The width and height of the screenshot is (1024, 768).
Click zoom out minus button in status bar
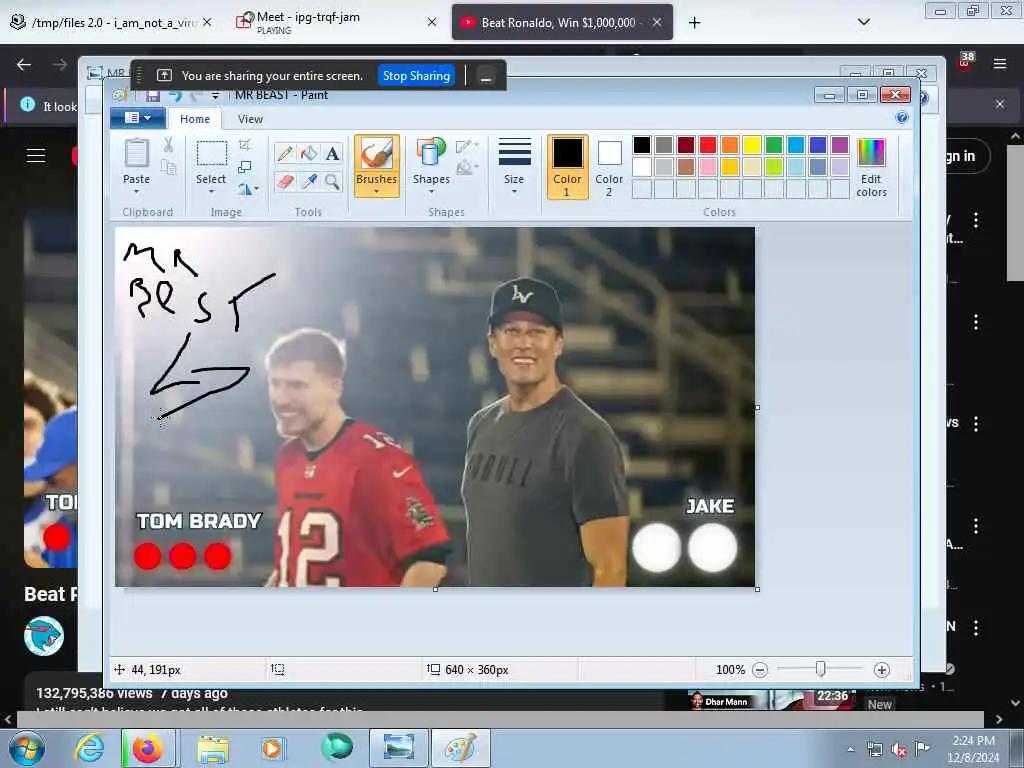pos(760,670)
